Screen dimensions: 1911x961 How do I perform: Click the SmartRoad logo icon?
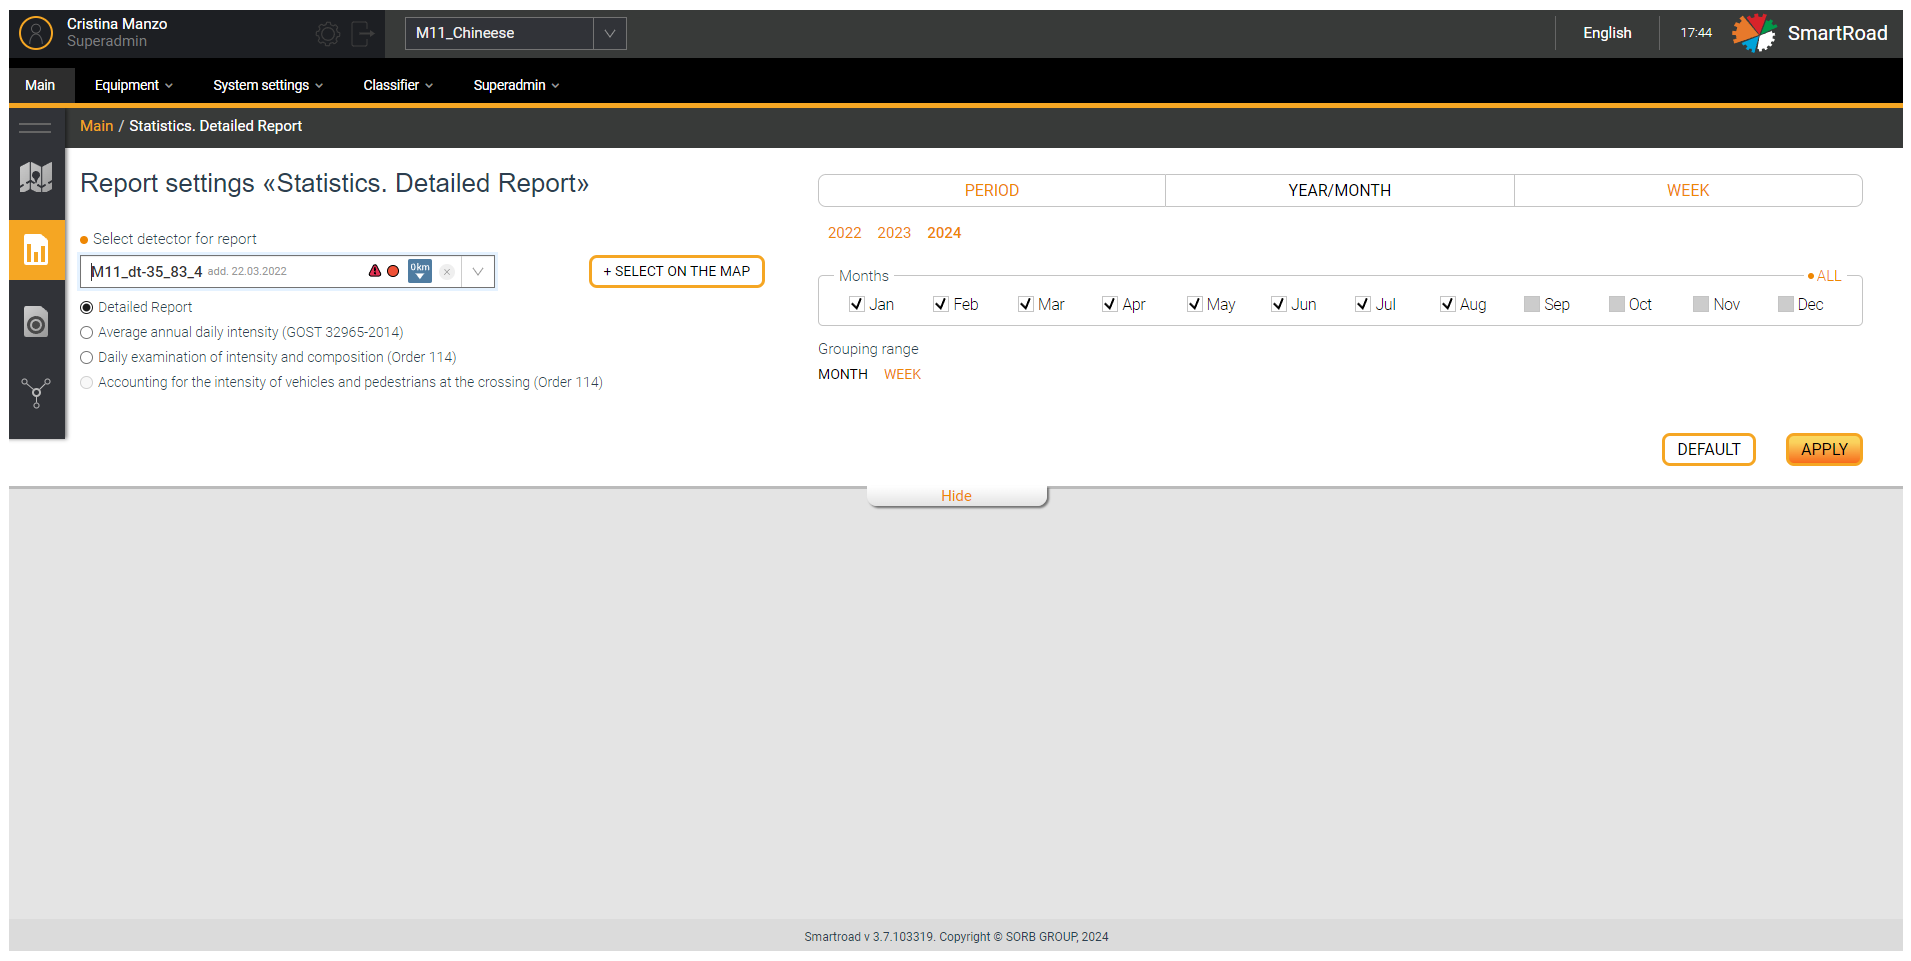(1754, 33)
